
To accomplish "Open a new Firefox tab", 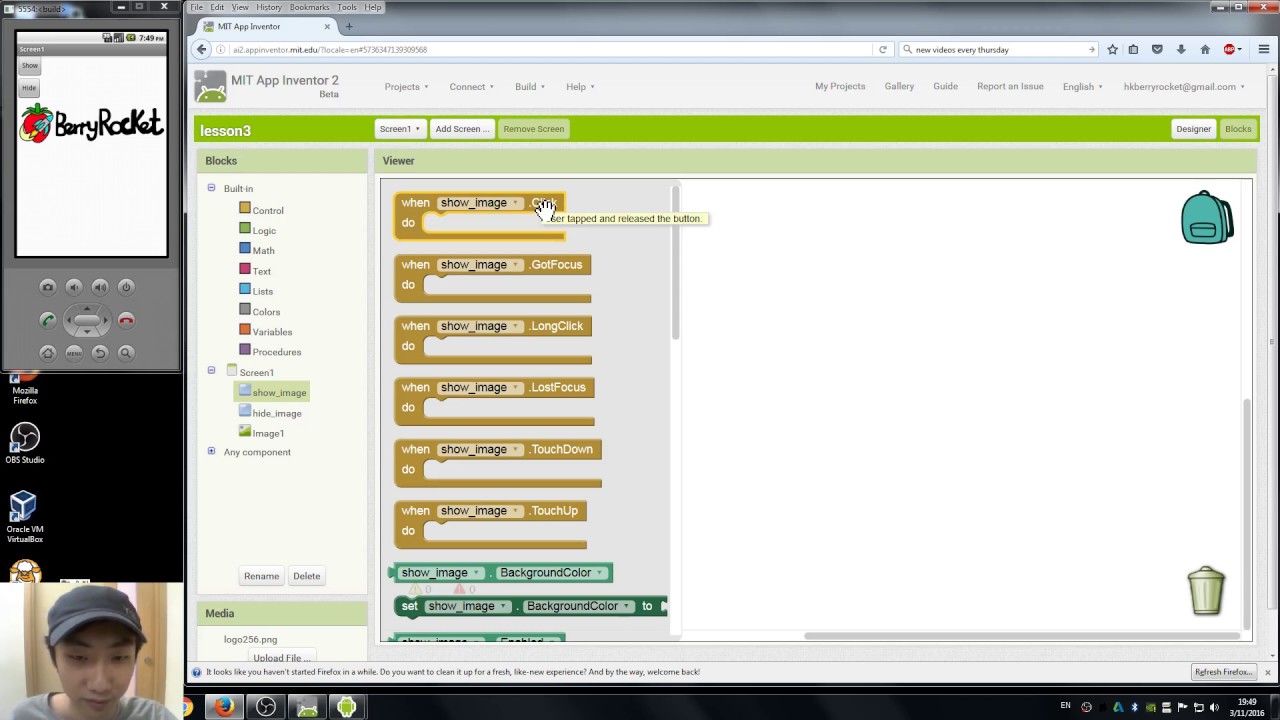I will point(349,26).
